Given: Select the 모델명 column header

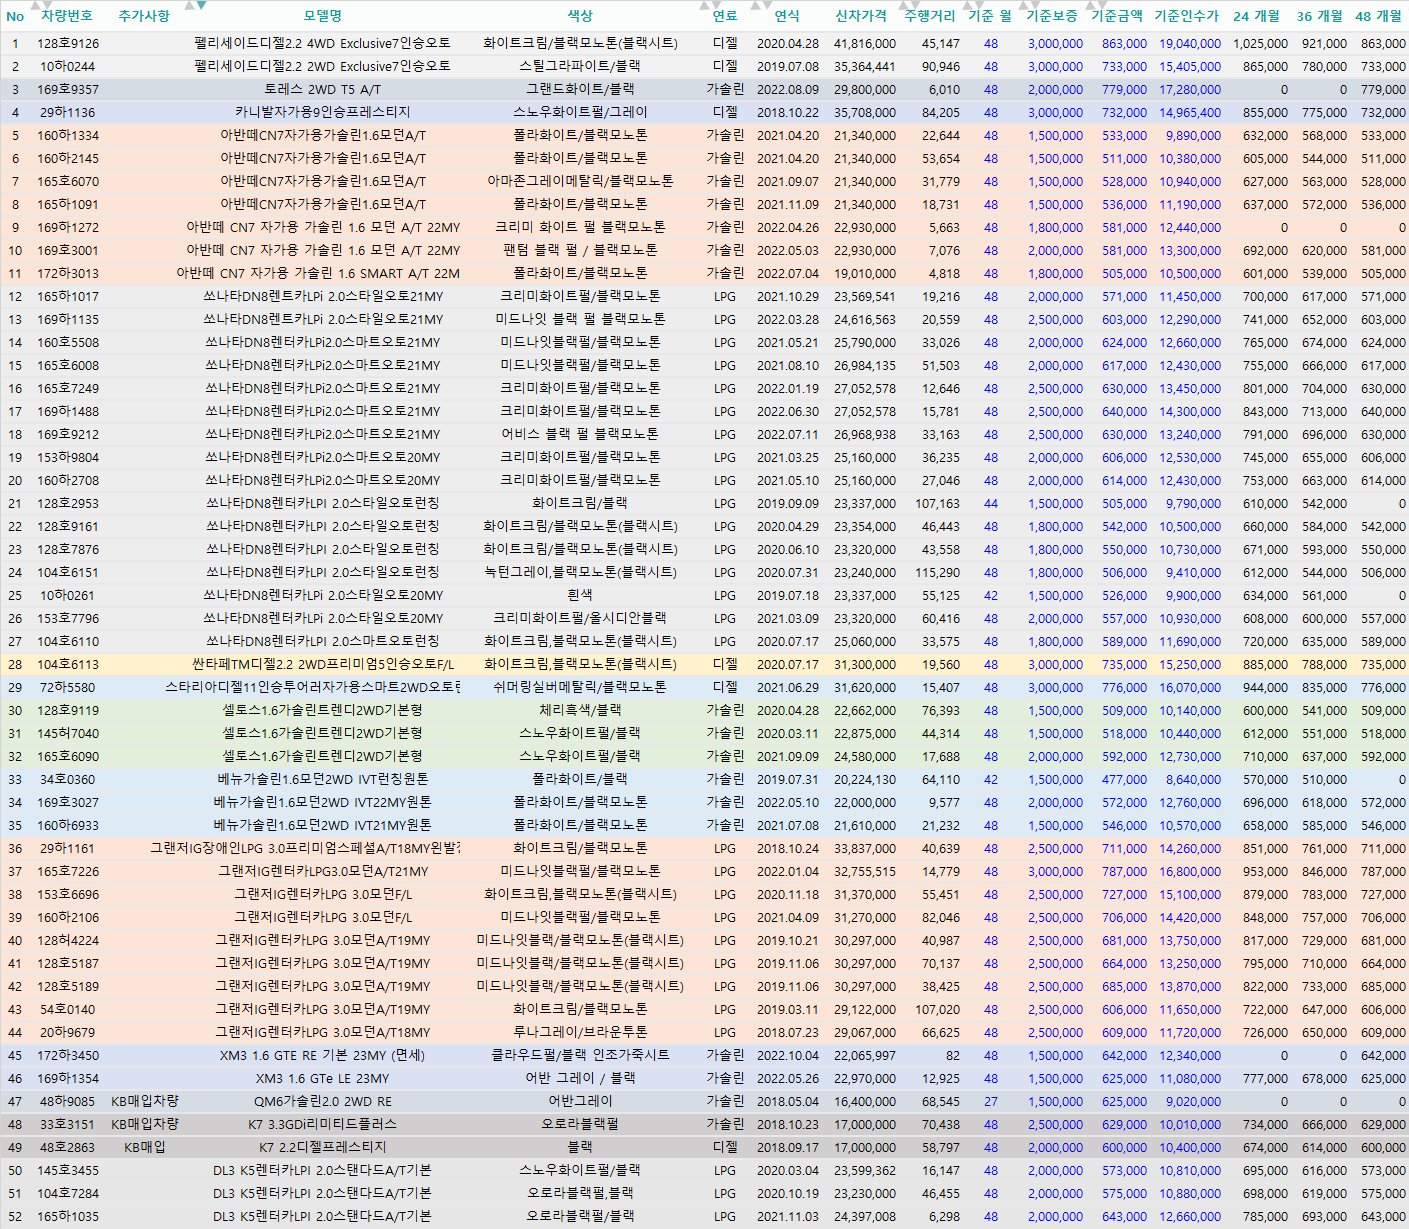Looking at the screenshot, I should click(x=323, y=16).
